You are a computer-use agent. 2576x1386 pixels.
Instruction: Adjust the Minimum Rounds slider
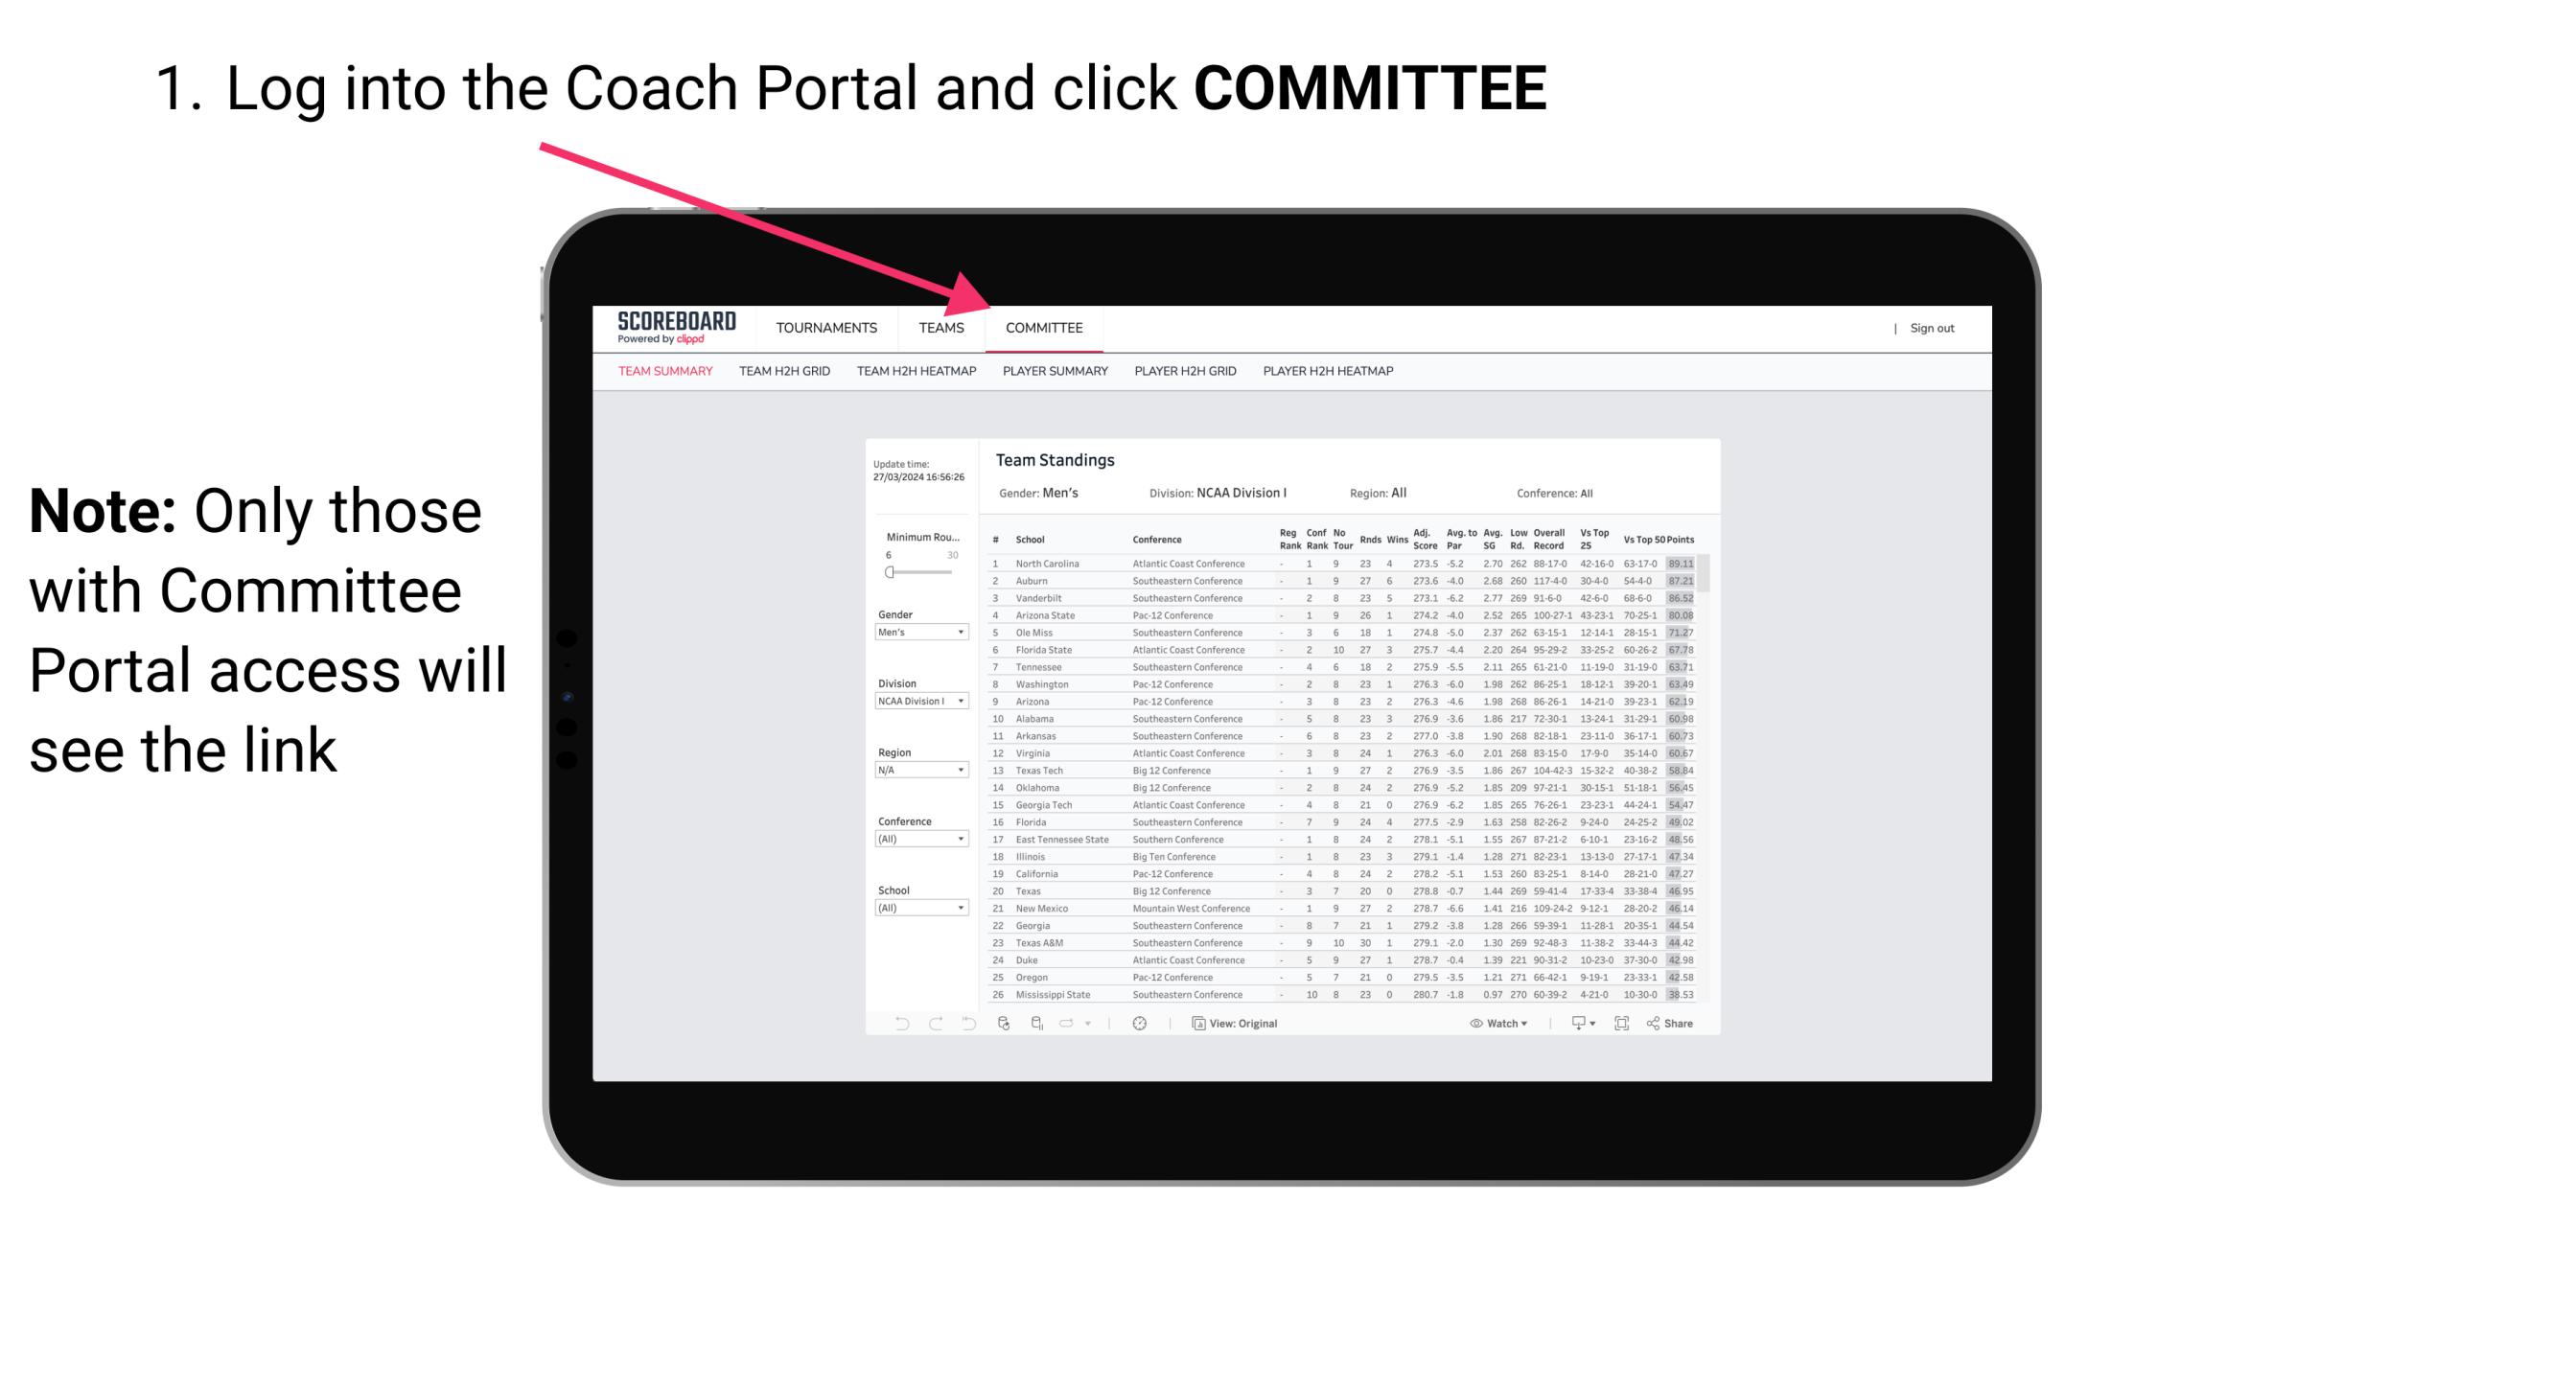[890, 572]
